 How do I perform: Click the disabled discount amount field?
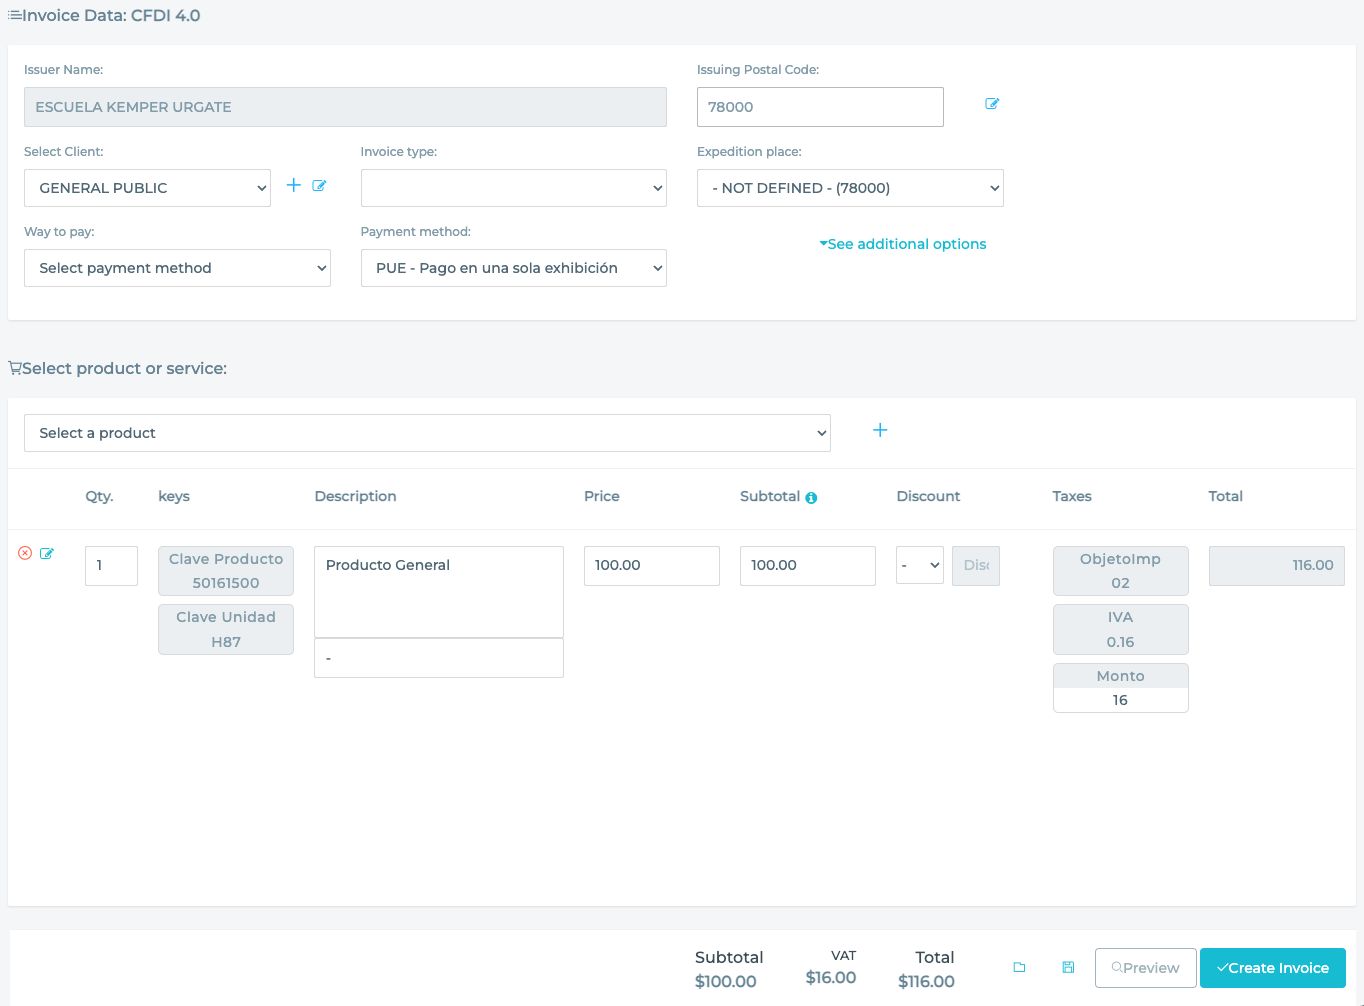pyautogui.click(x=976, y=566)
